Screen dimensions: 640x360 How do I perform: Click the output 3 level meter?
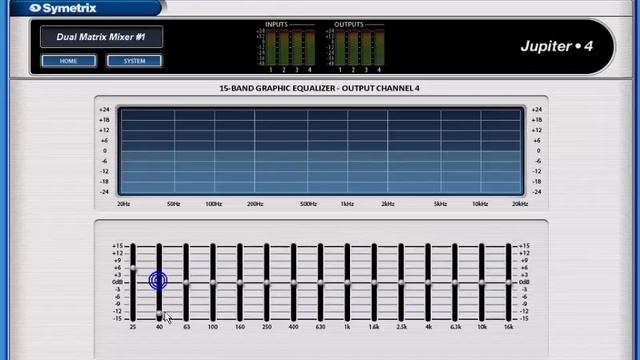[367, 48]
